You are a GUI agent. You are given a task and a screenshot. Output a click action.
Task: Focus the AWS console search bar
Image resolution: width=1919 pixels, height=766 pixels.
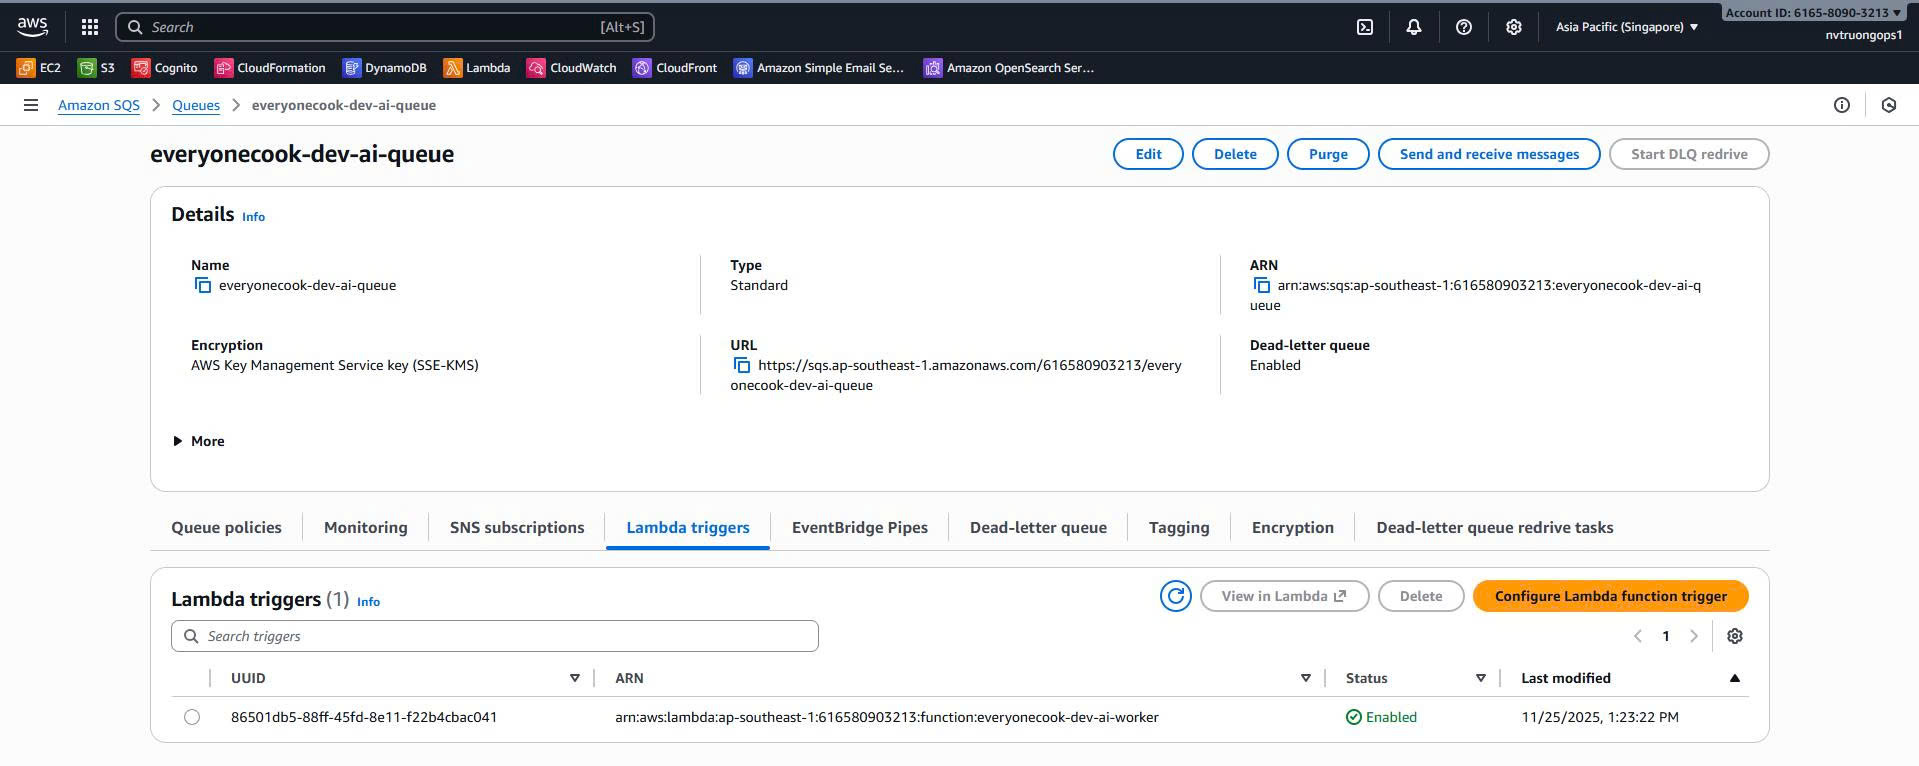(x=385, y=27)
